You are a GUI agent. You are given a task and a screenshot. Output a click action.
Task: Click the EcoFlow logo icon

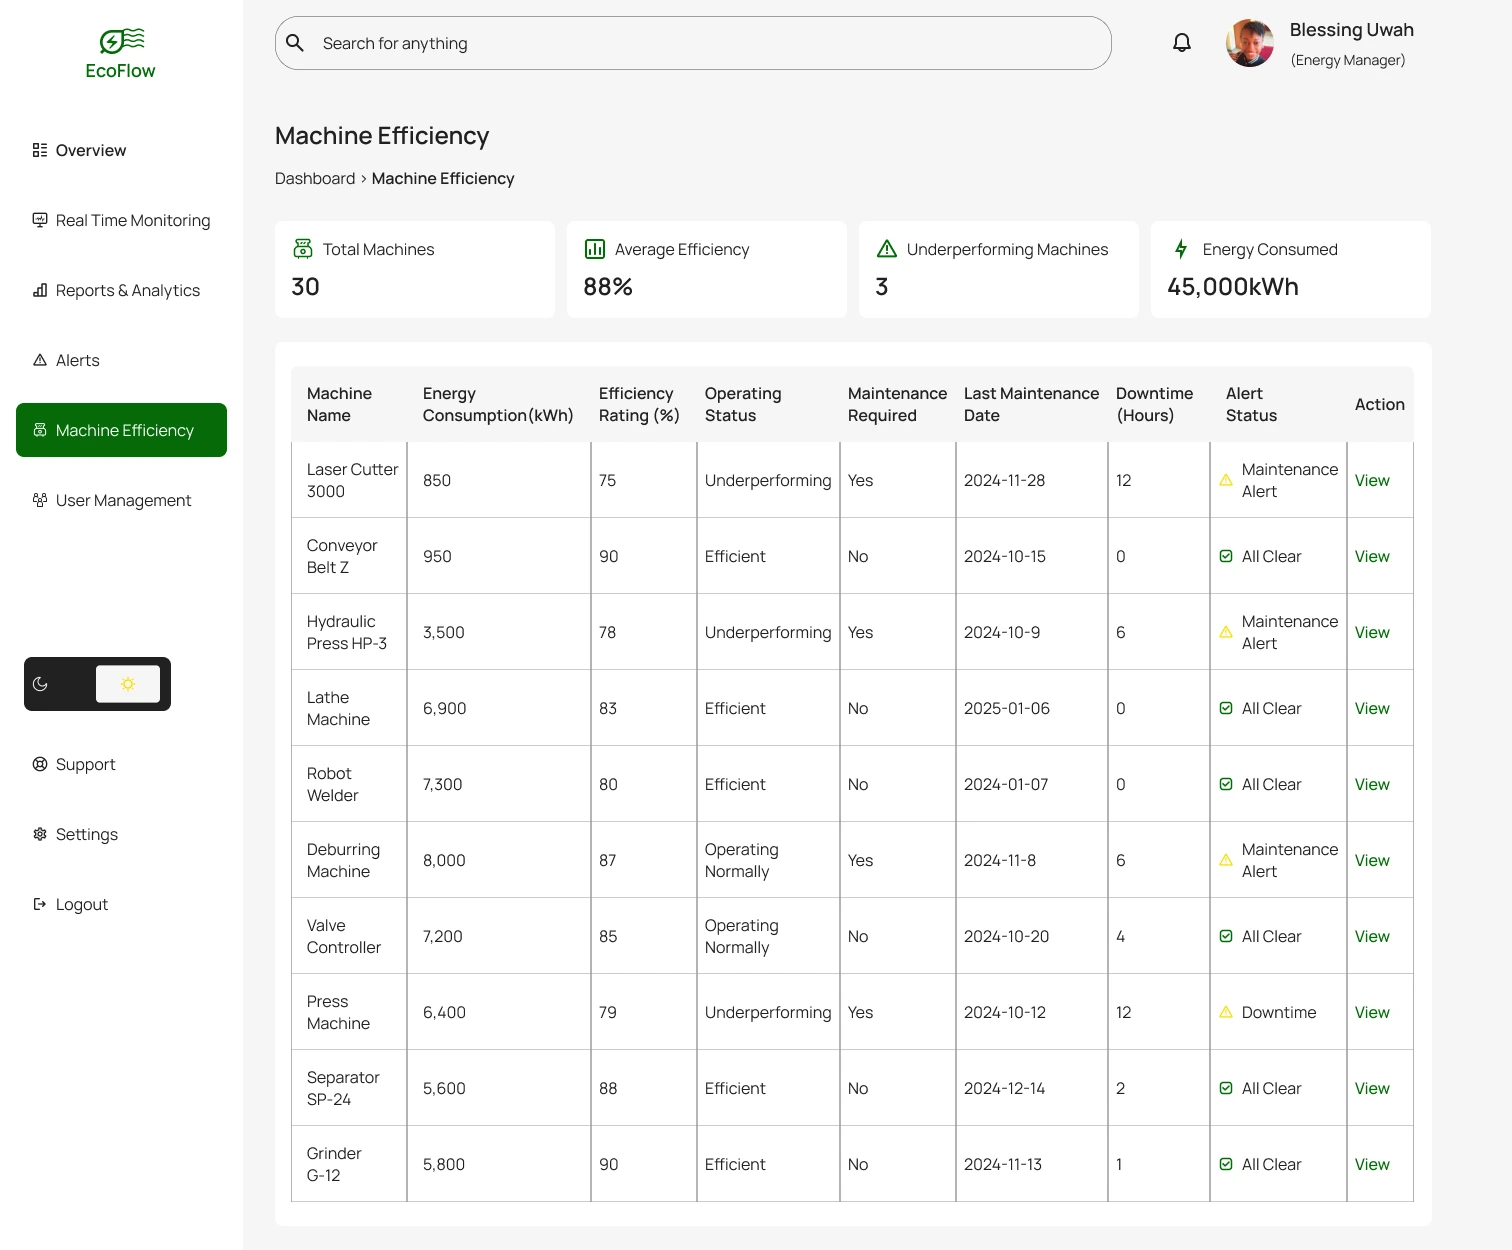(x=121, y=41)
